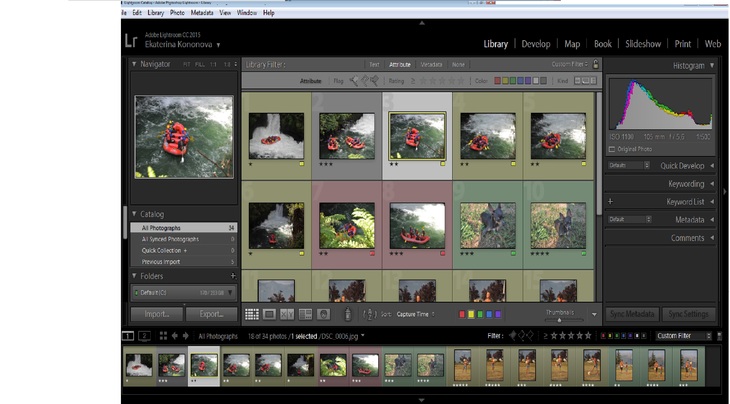The image size is (730, 404).
Task: Click the Thumbnails size slider
Action: [x=565, y=320]
